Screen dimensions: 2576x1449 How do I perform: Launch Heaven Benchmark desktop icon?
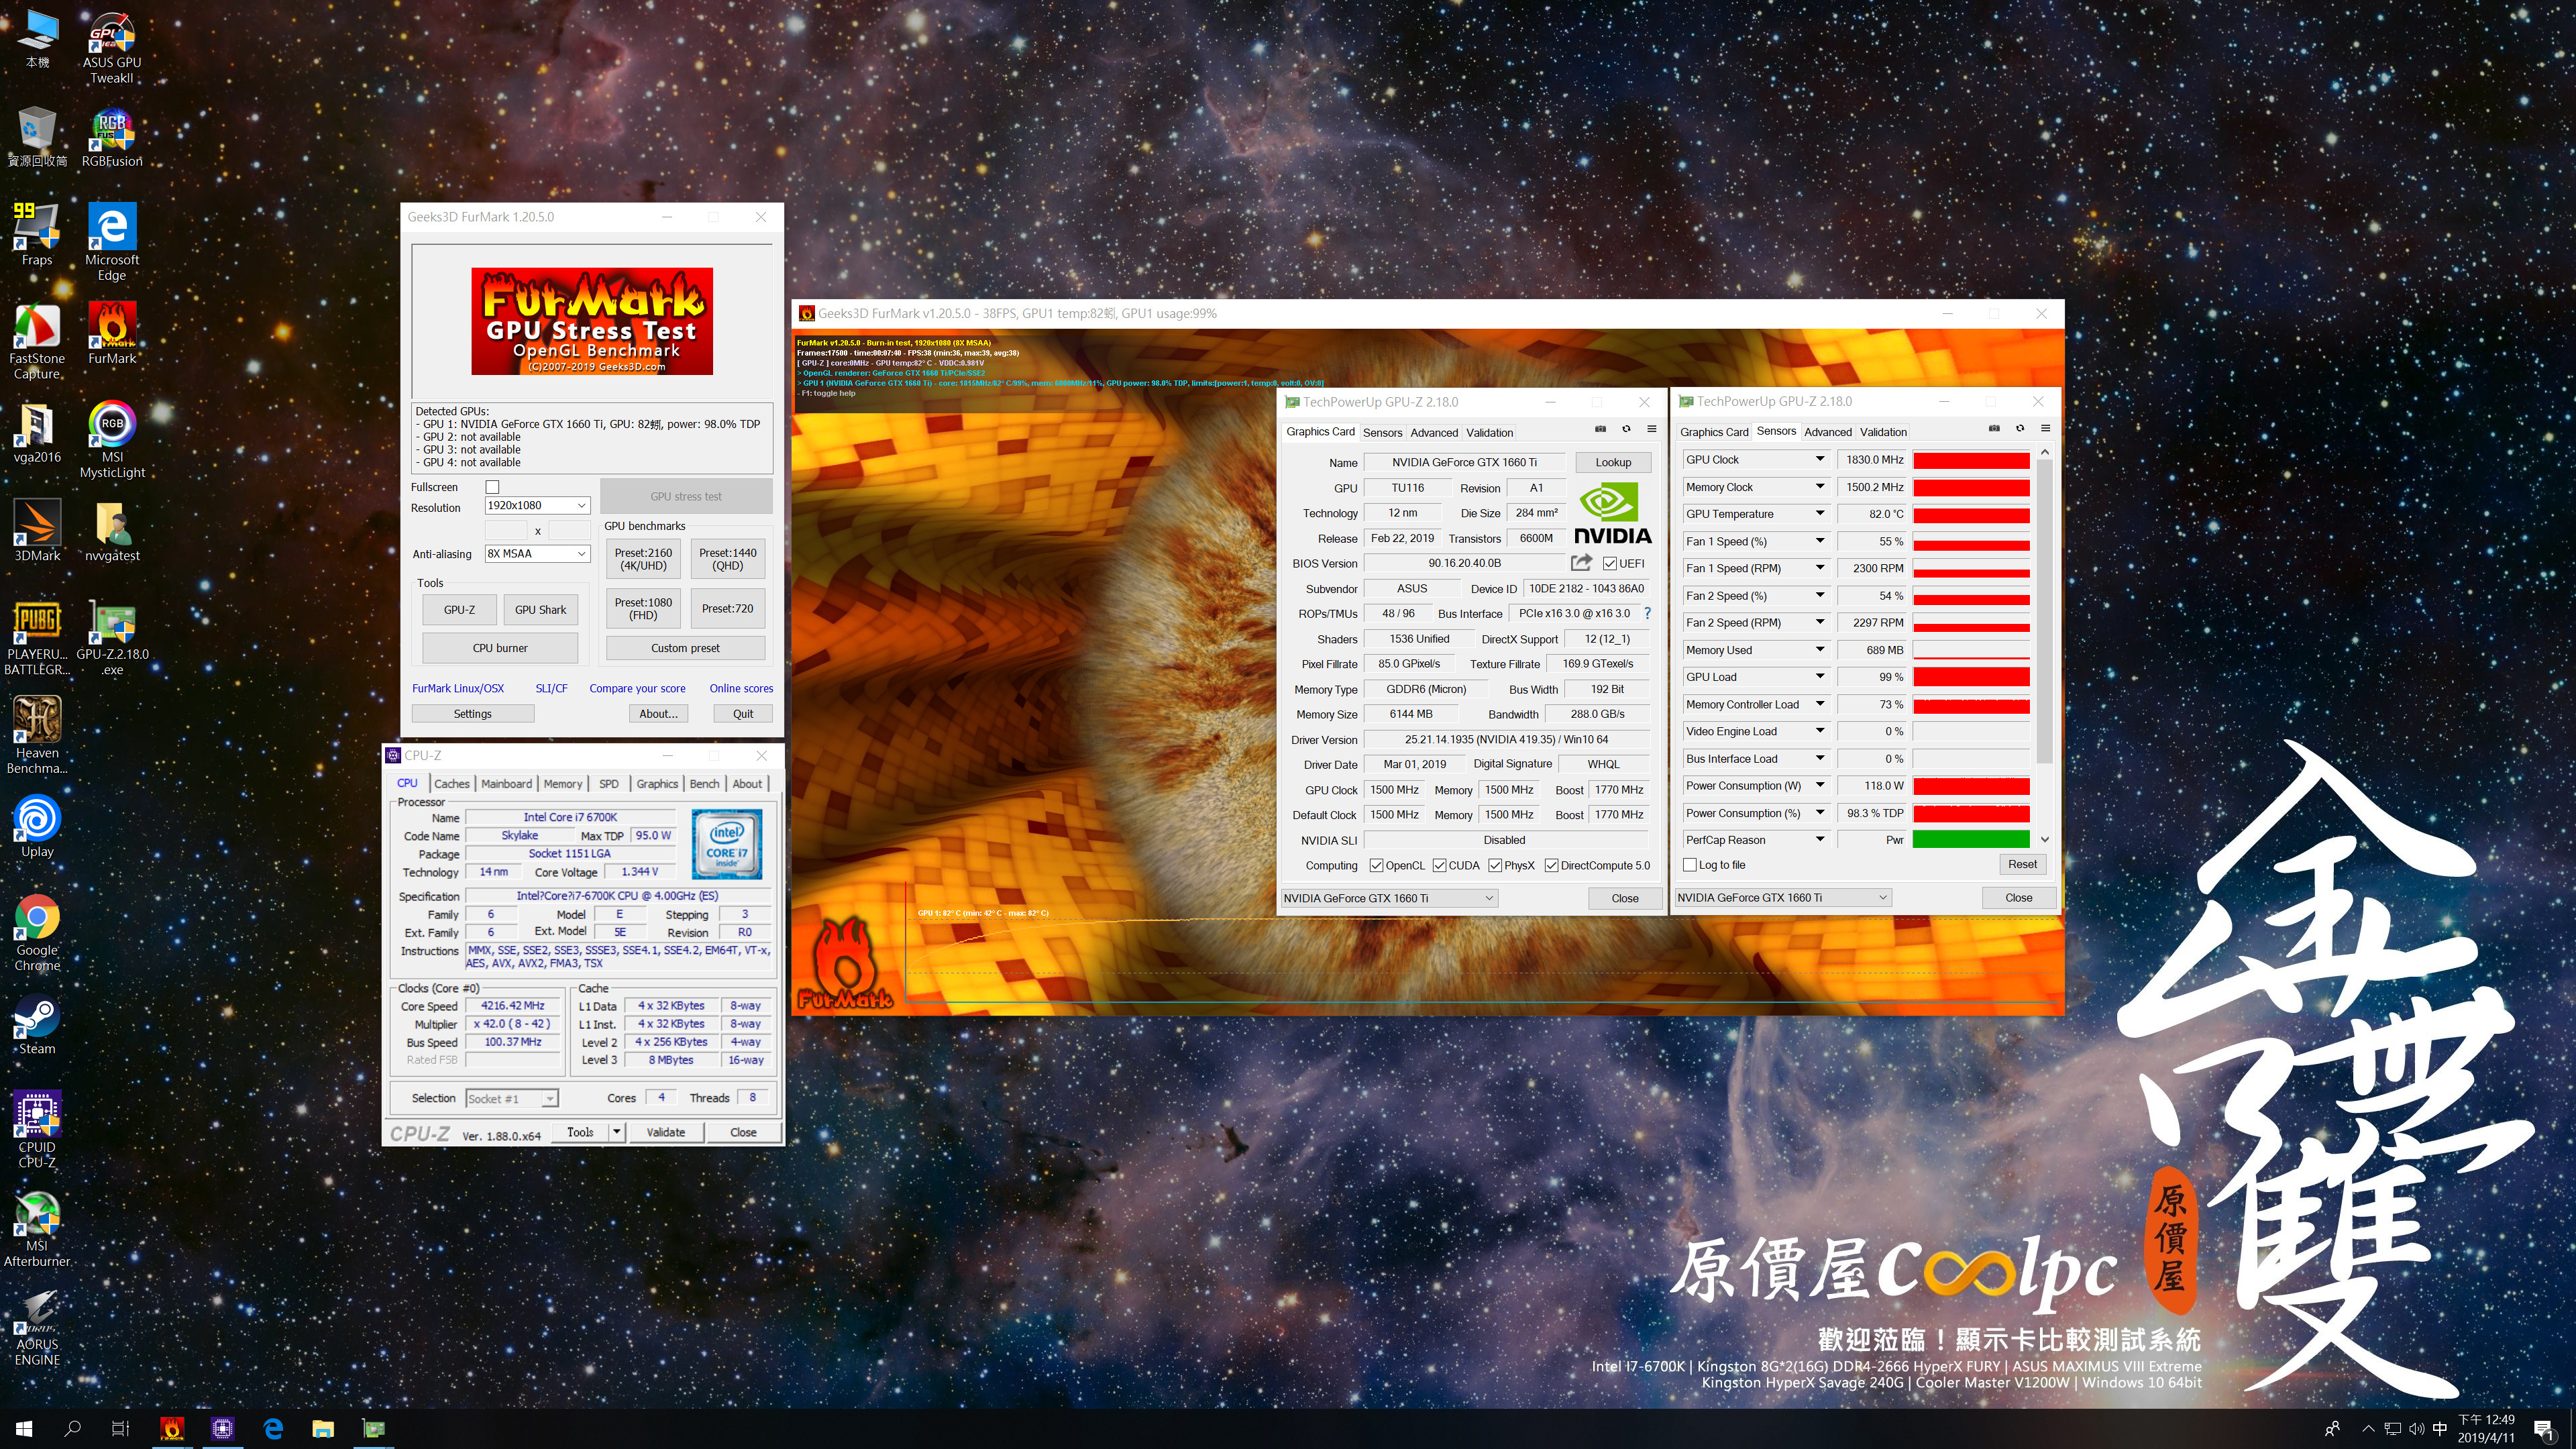tap(37, 735)
